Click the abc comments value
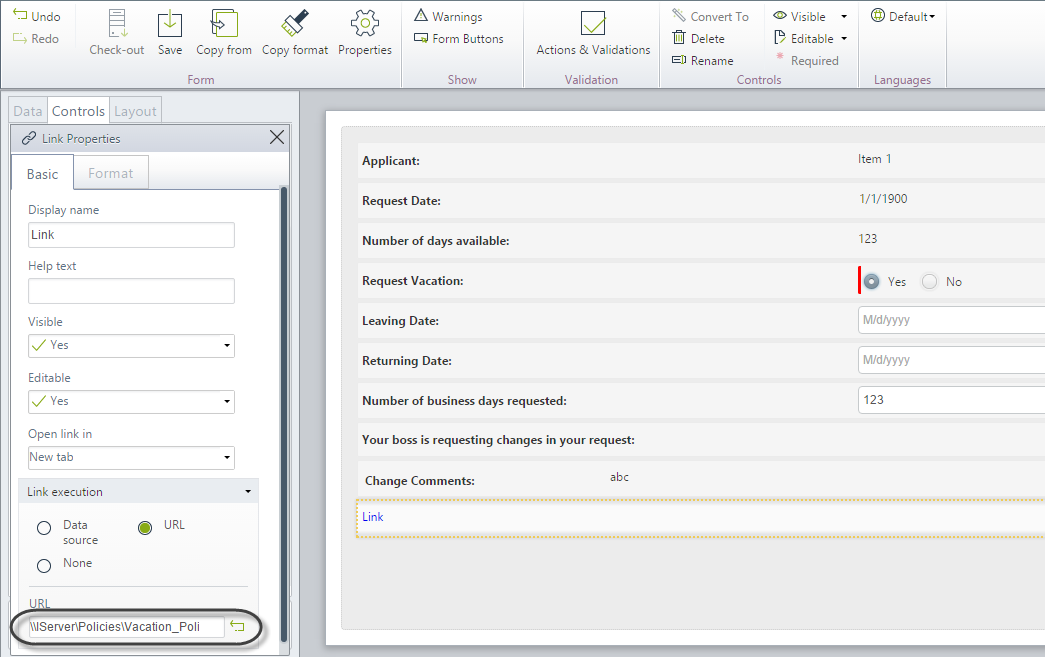Viewport: 1045px width, 657px height. click(x=619, y=477)
